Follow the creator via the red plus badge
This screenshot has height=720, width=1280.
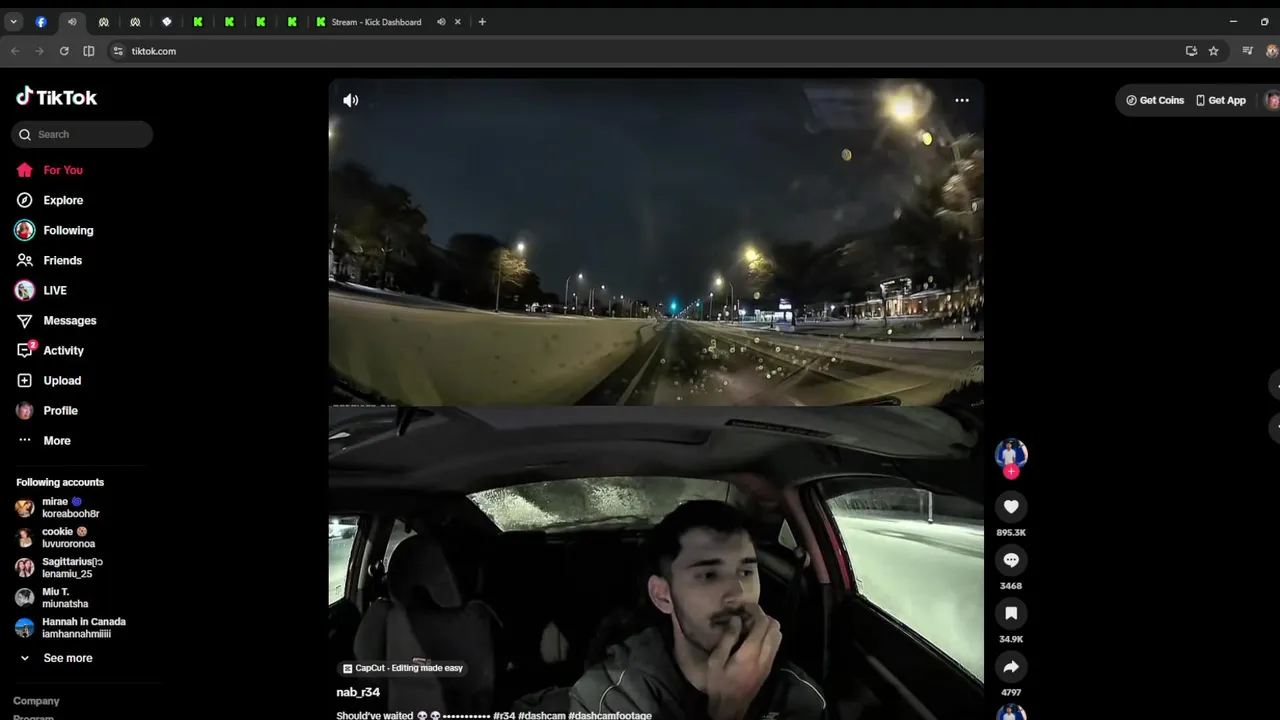1011,472
